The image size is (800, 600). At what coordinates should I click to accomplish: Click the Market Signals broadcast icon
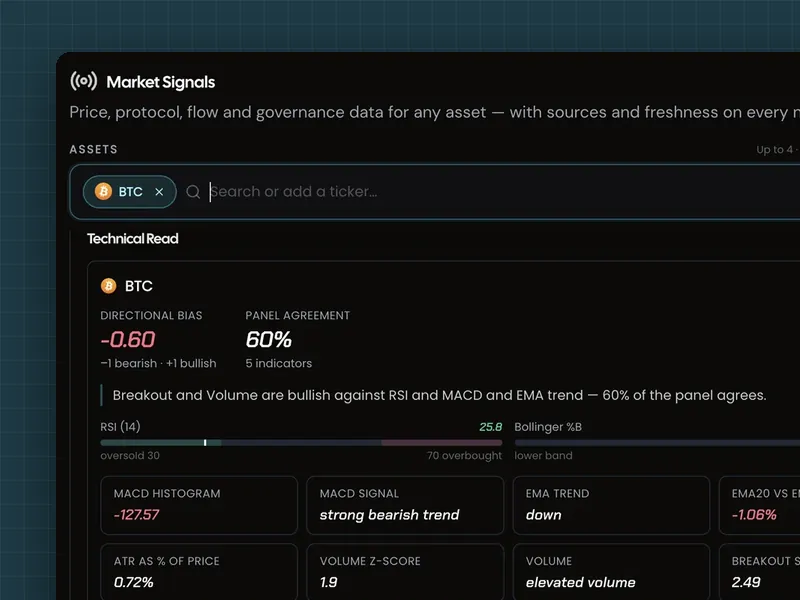coord(84,81)
